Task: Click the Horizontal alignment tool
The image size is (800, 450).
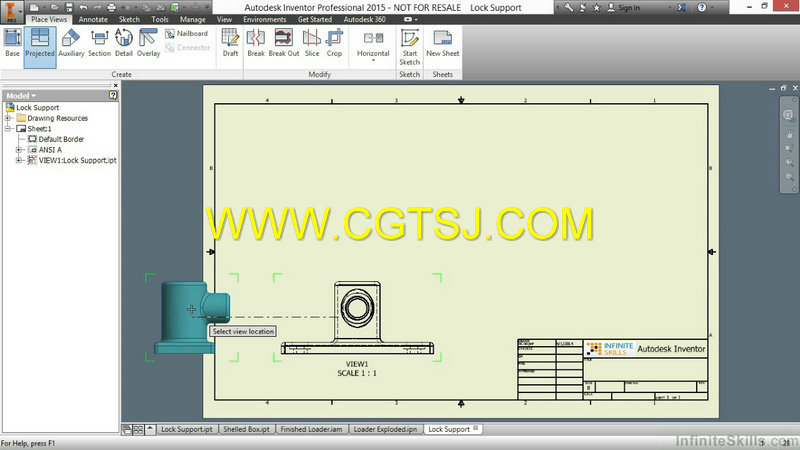Action: (x=373, y=43)
